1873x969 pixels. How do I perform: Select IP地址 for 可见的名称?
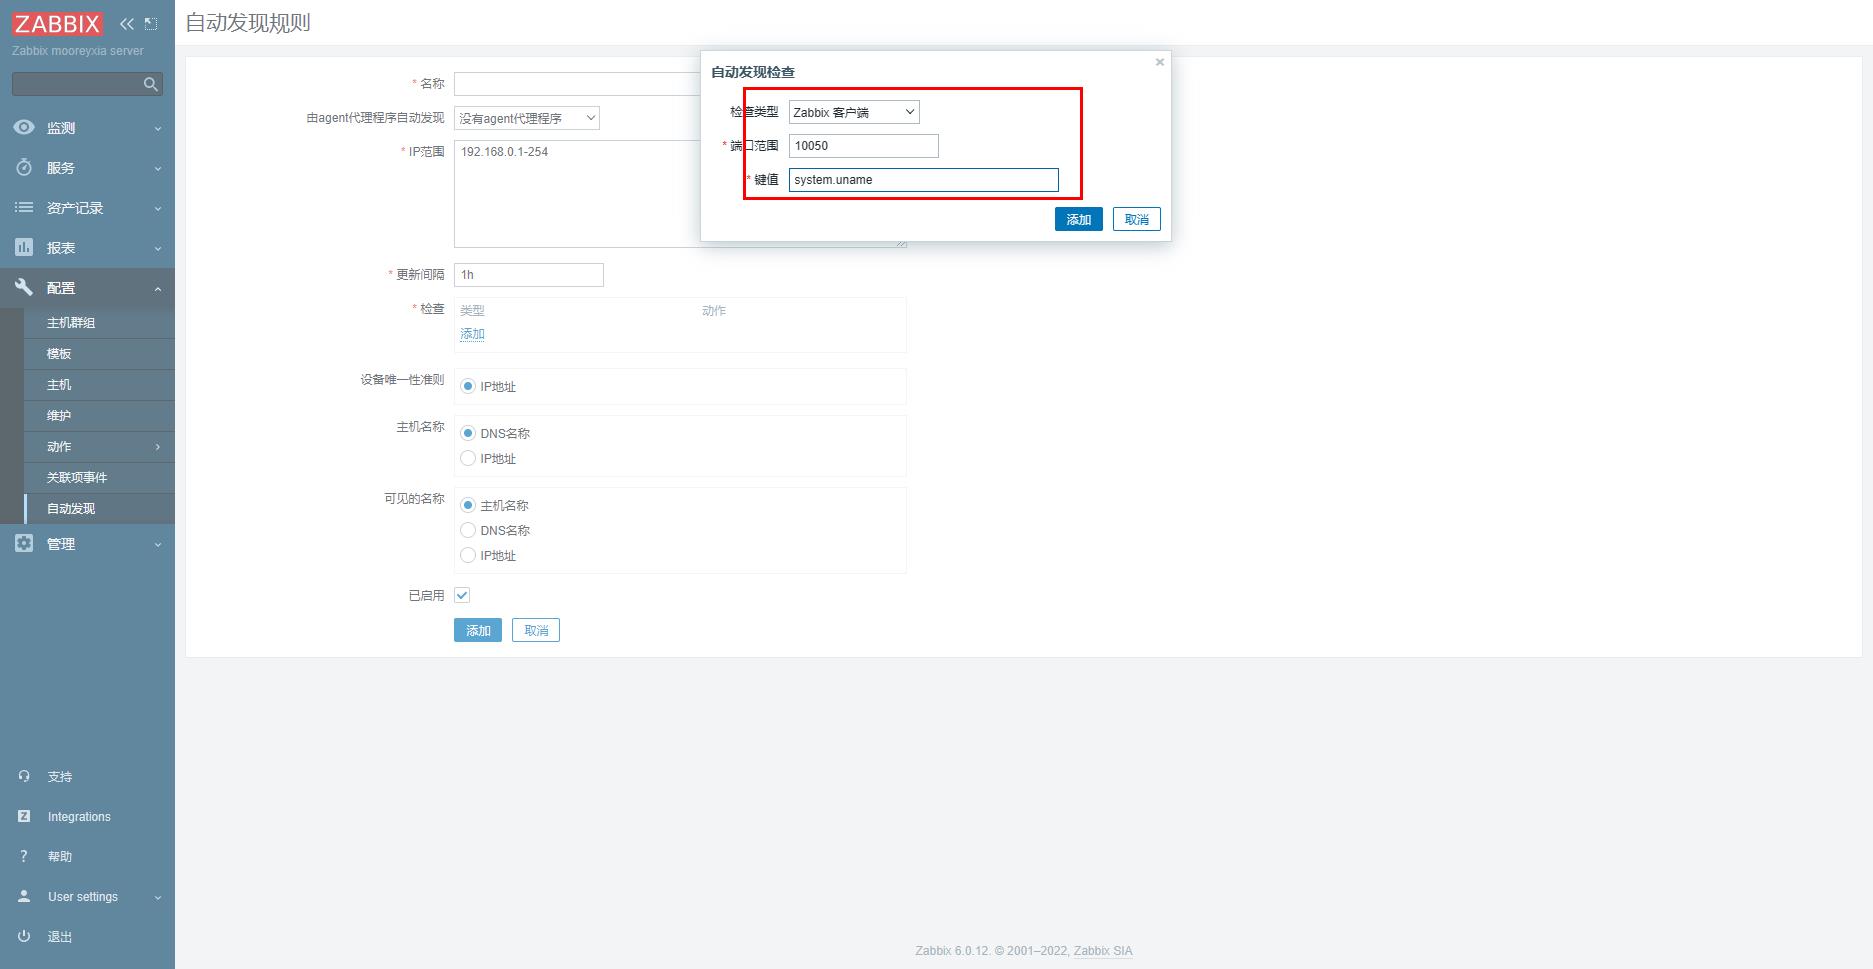click(468, 556)
